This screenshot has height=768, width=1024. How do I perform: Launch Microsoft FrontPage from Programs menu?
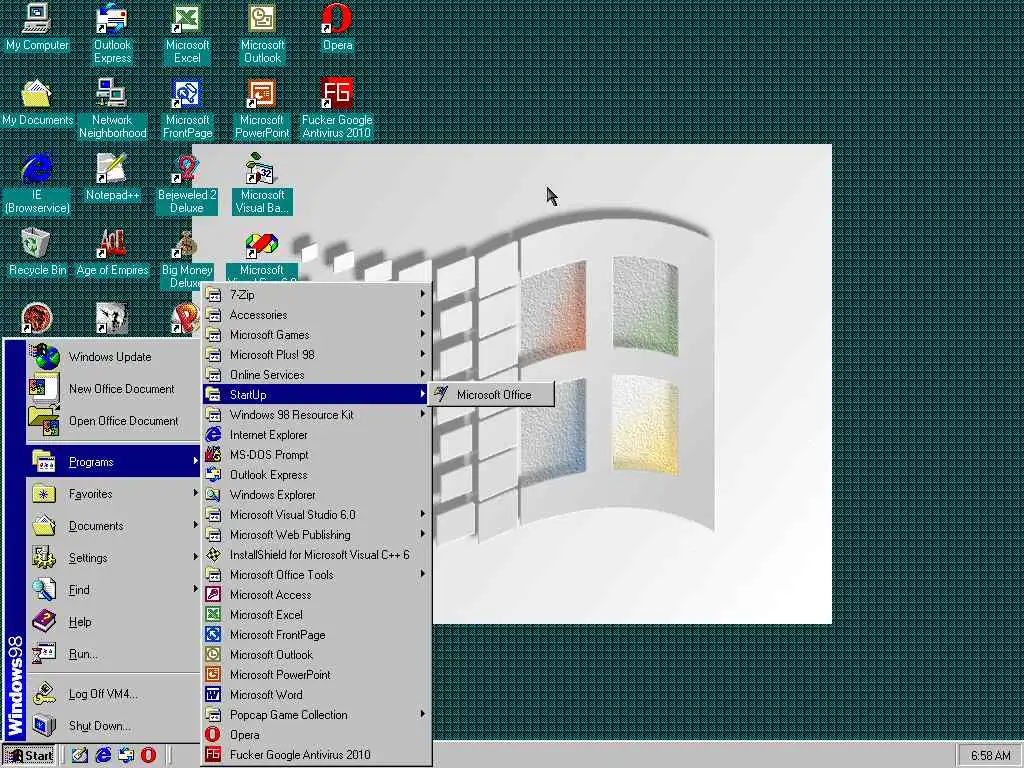click(x=316, y=635)
